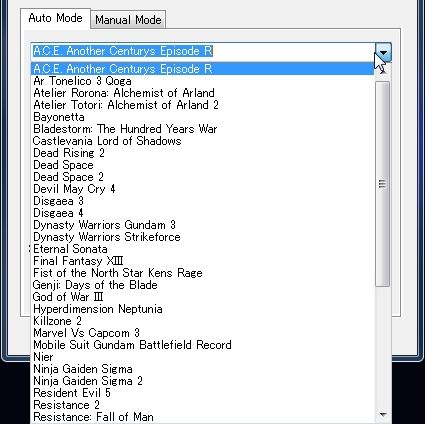Viewport: 425px width, 424px height.
Task: Pick Disgaea 4 from dropdown
Action: (203, 213)
